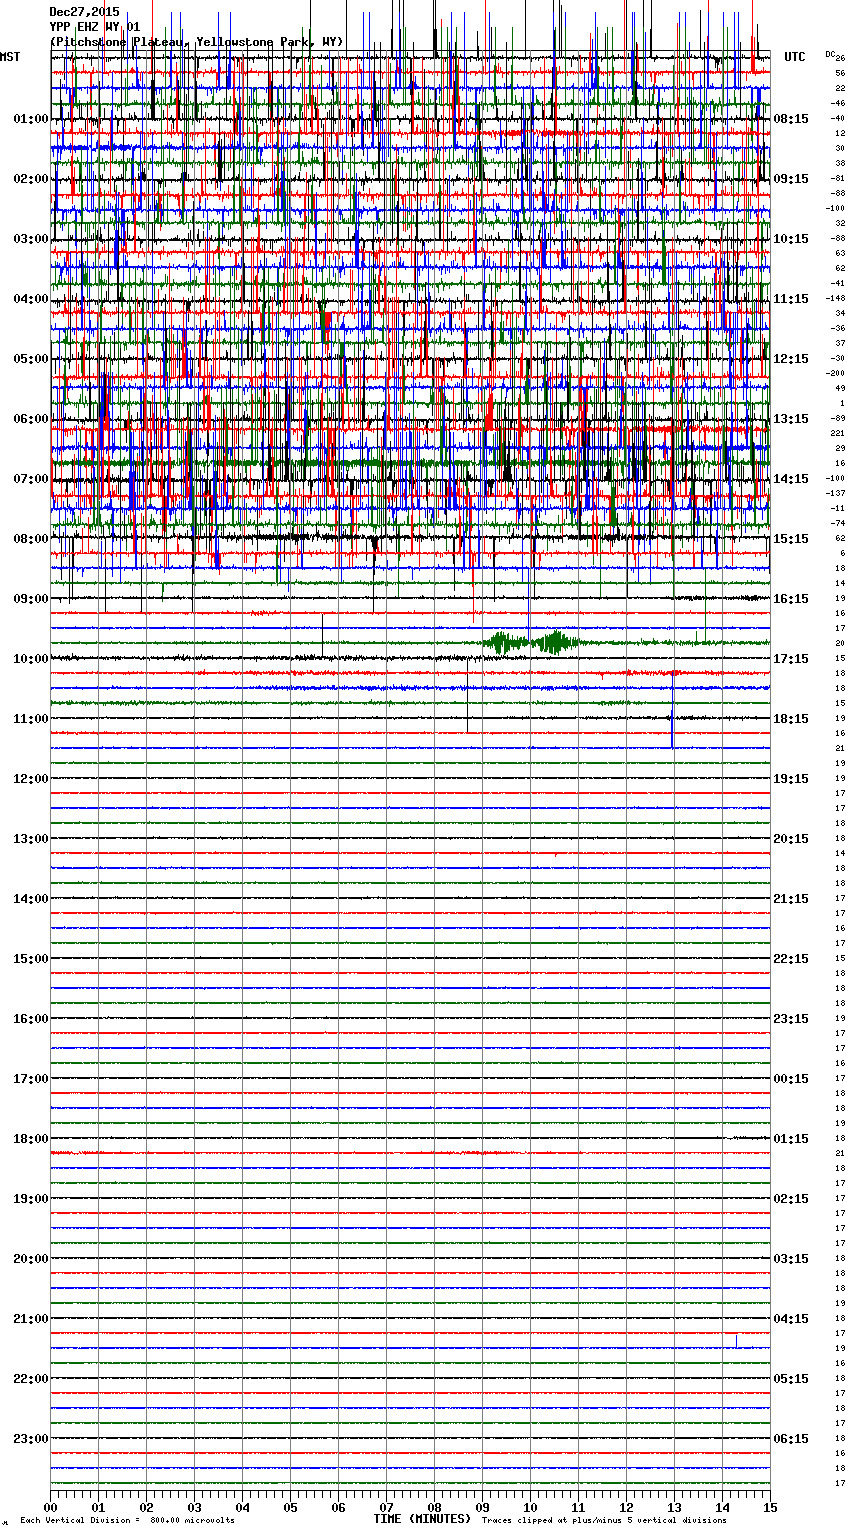The width and height of the screenshot is (850, 1534).
Task: Click minute 00 on the bottom axis
Action: [50, 1507]
